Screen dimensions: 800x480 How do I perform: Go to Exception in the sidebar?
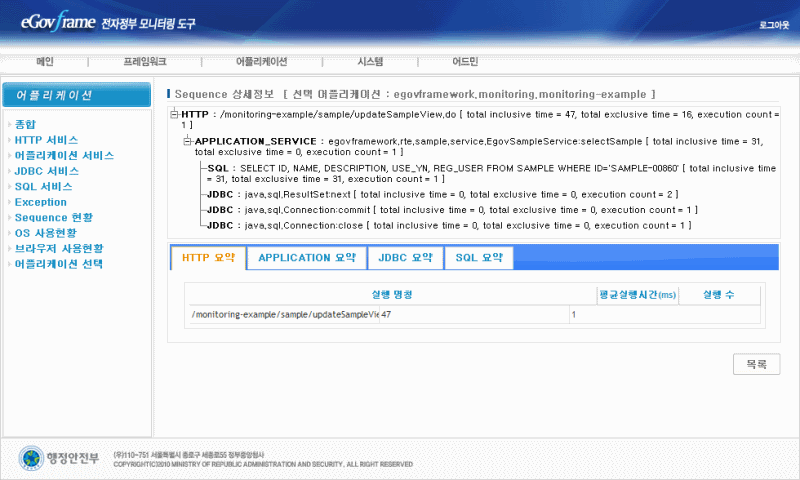pyautogui.click(x=40, y=202)
